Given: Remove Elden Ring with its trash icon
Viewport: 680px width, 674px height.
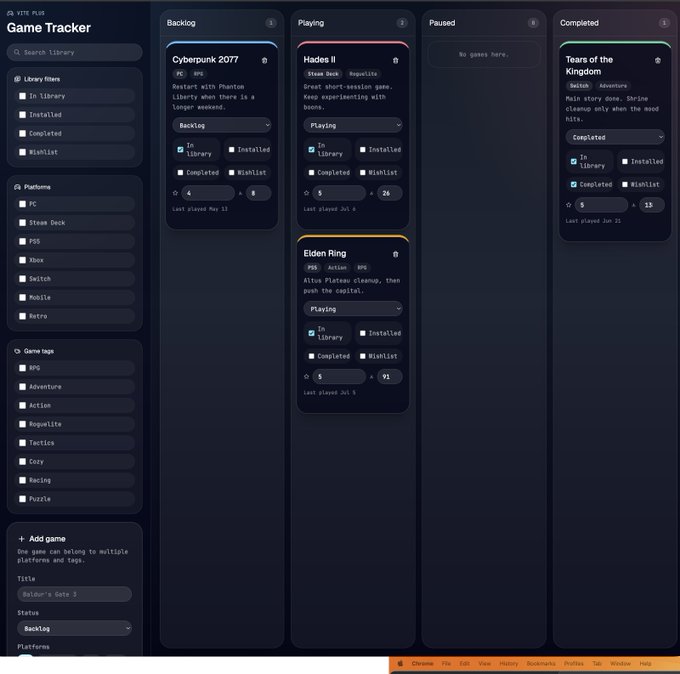Looking at the screenshot, I should tap(396, 254).
